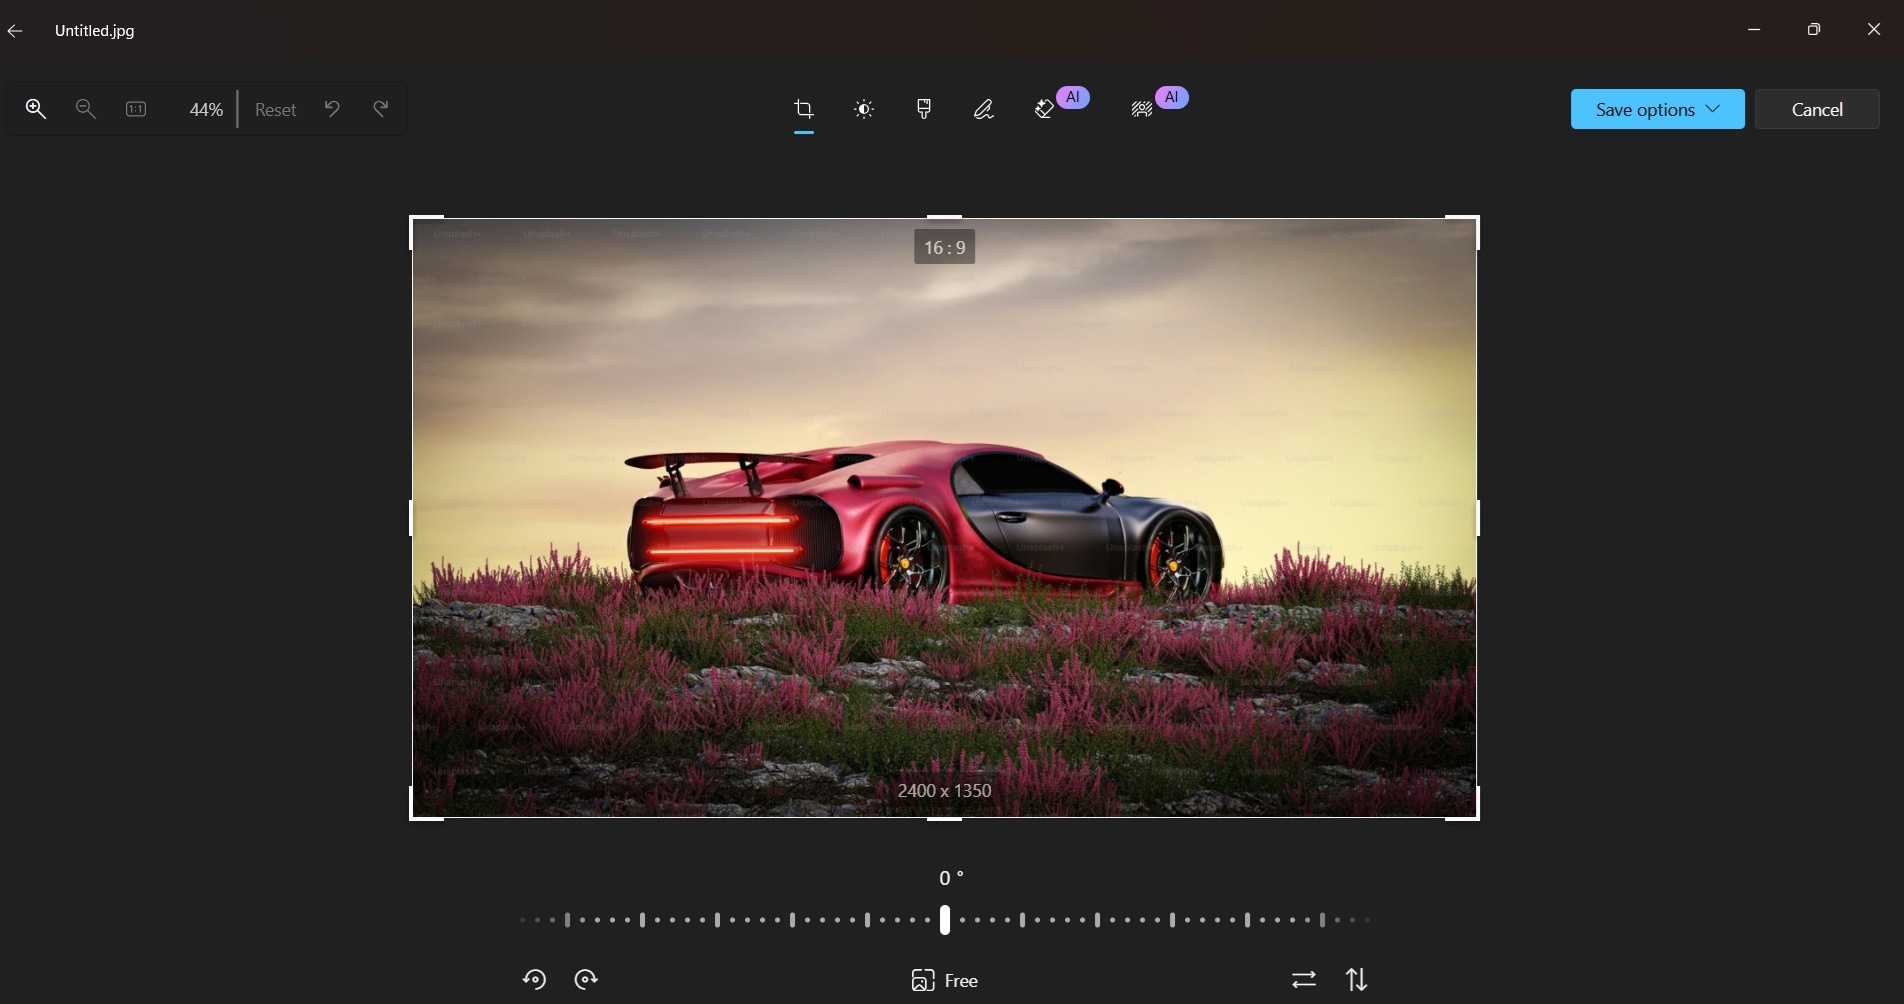The image size is (1904, 1004).
Task: Open the zoom level at 44%
Action: click(206, 109)
